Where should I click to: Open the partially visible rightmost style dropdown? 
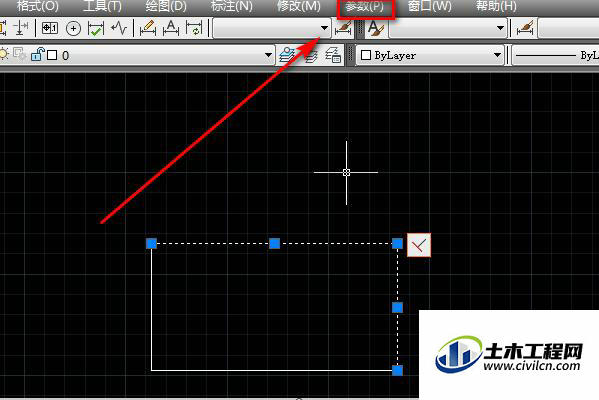click(568, 28)
